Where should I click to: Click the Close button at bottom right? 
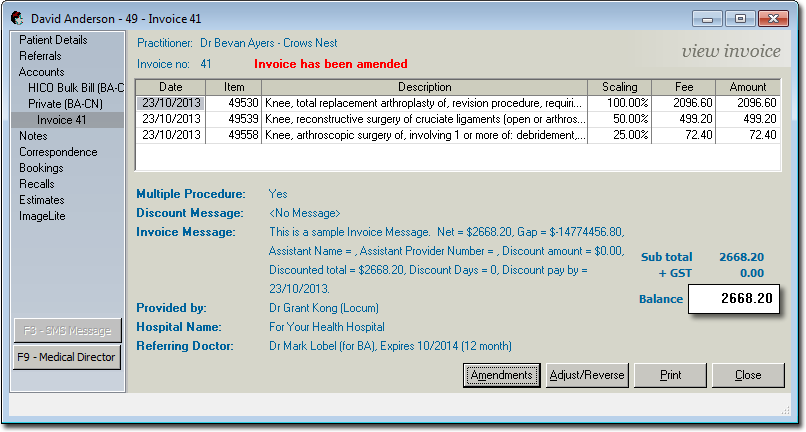click(748, 376)
